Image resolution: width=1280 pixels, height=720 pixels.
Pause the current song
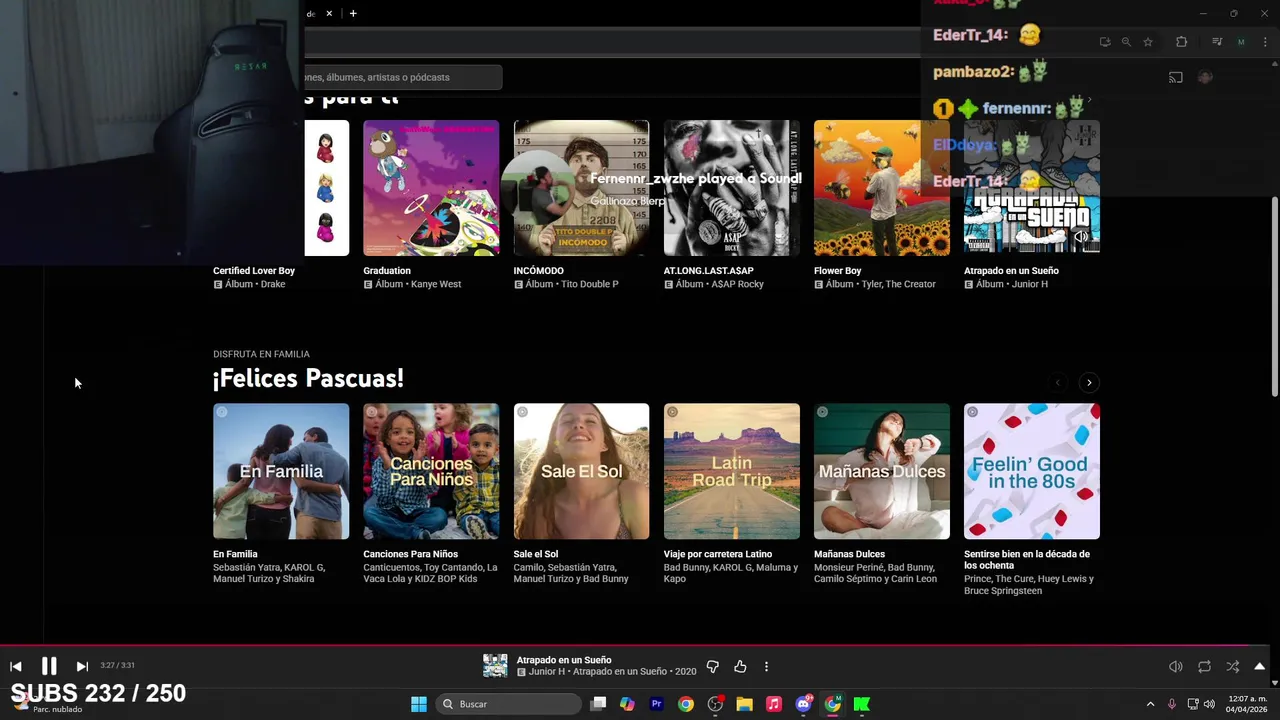[49, 666]
